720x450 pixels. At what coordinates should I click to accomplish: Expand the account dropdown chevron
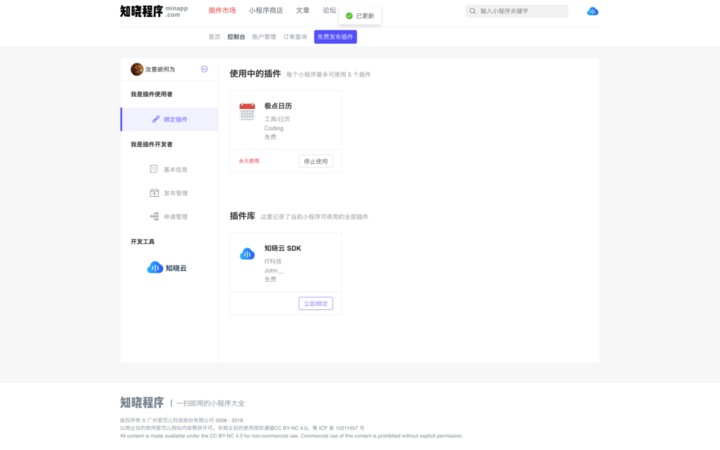tap(204, 69)
